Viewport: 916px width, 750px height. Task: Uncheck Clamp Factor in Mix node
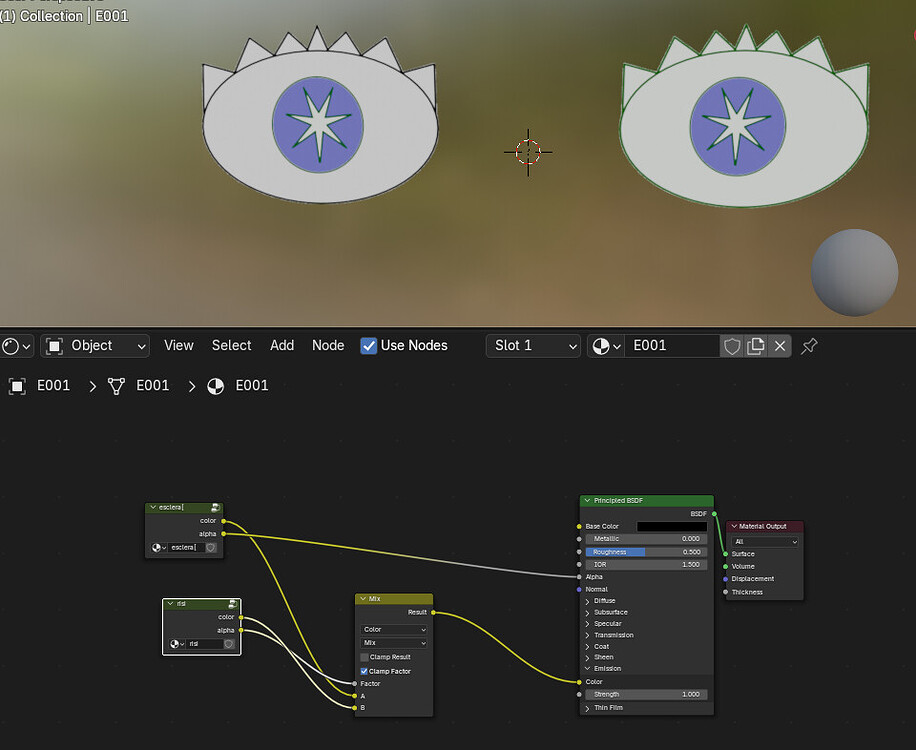click(x=364, y=671)
